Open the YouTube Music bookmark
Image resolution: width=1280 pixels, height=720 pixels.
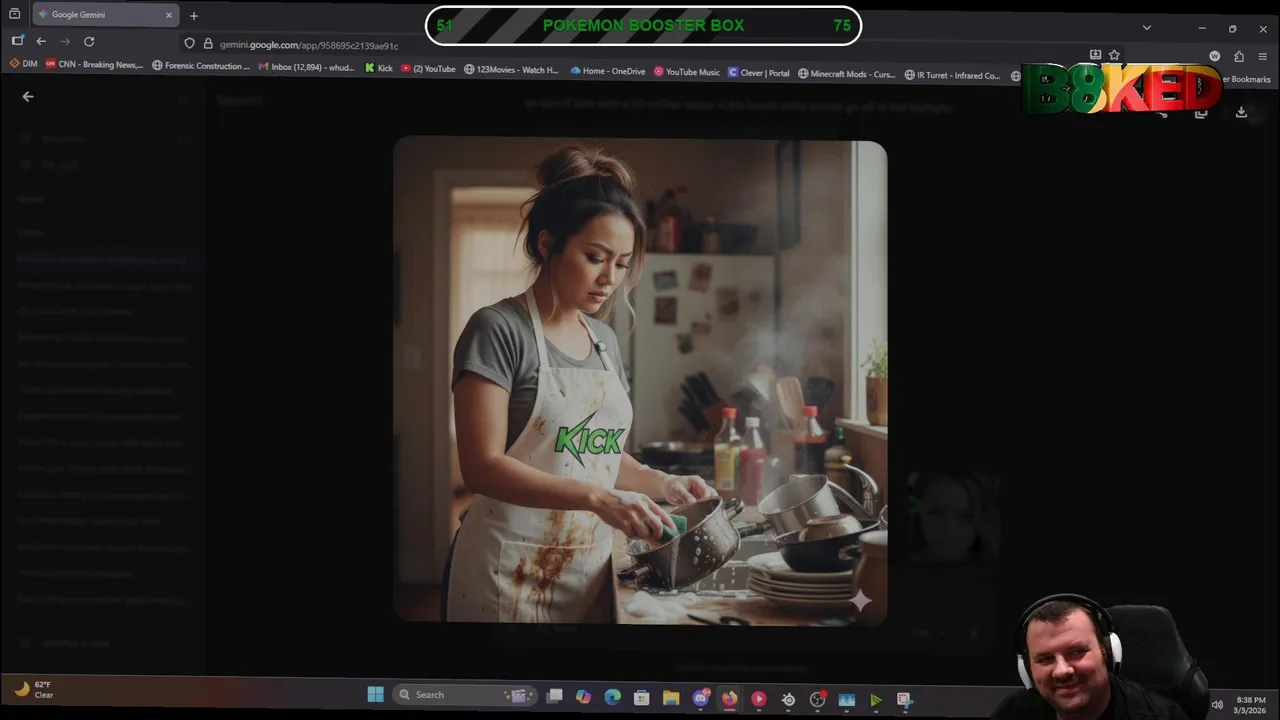[x=687, y=72]
